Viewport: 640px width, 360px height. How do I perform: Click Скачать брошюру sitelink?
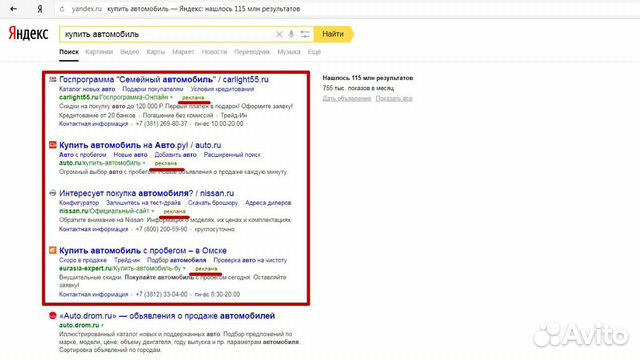pyautogui.click(x=213, y=203)
